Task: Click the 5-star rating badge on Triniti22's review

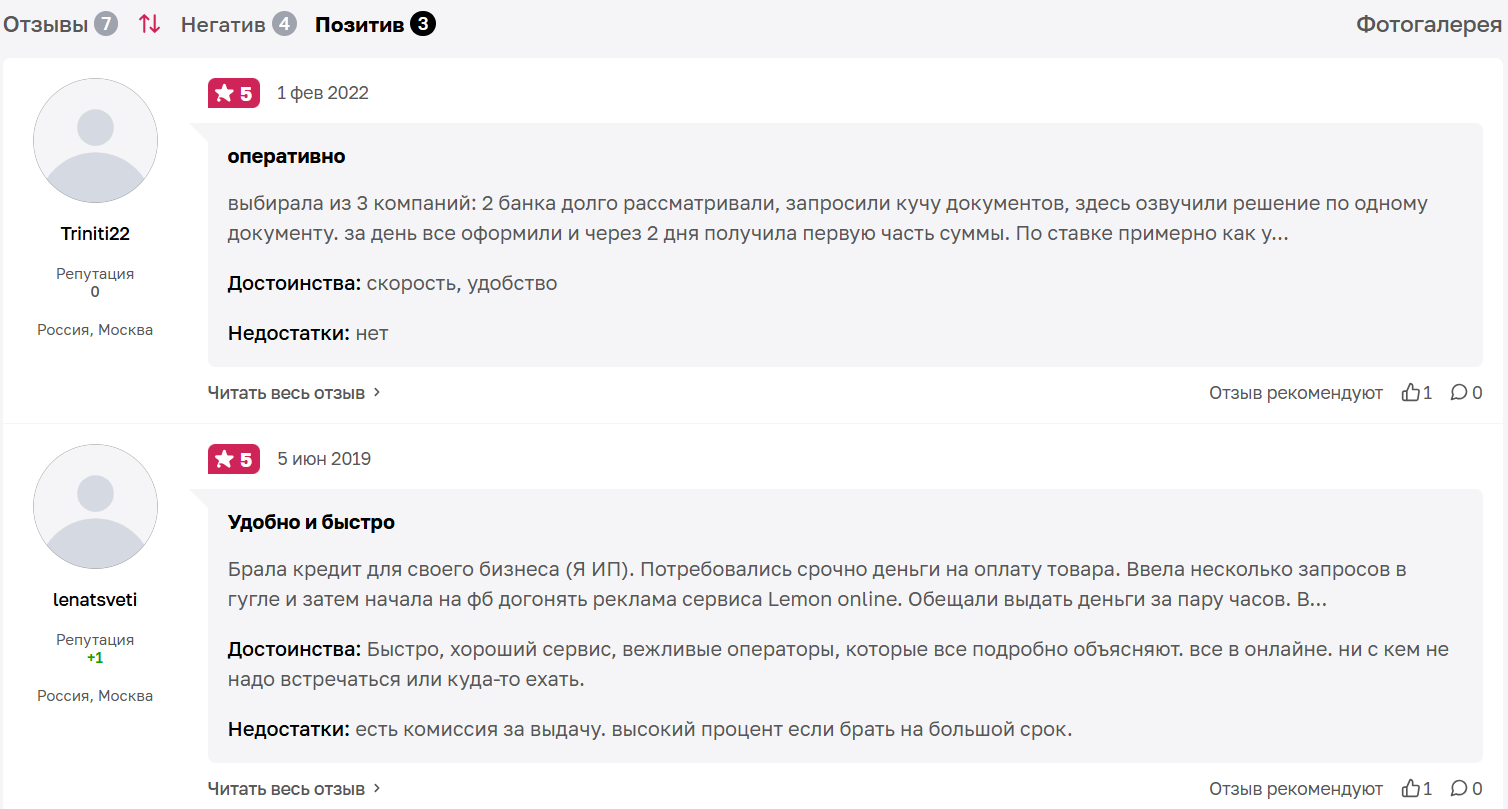Action: [234, 93]
